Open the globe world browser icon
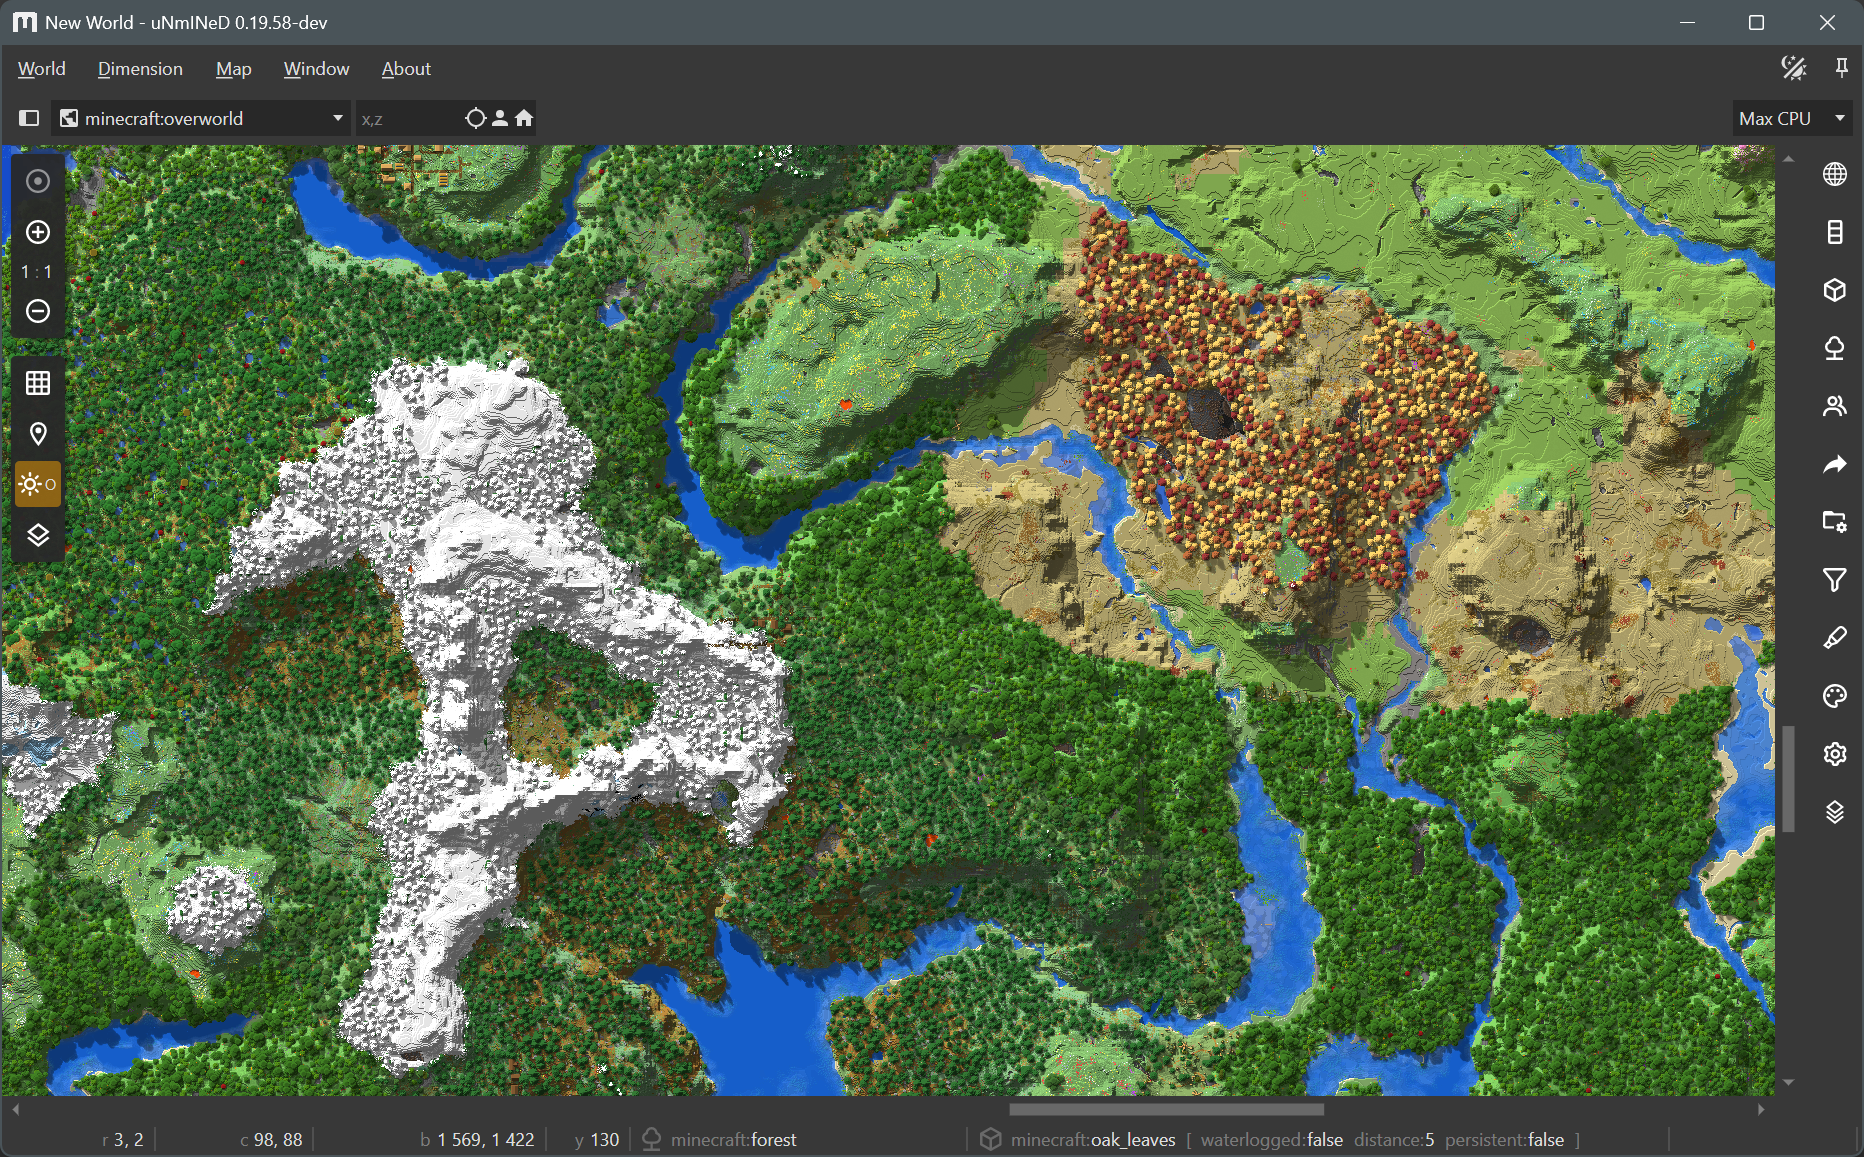 click(1834, 174)
